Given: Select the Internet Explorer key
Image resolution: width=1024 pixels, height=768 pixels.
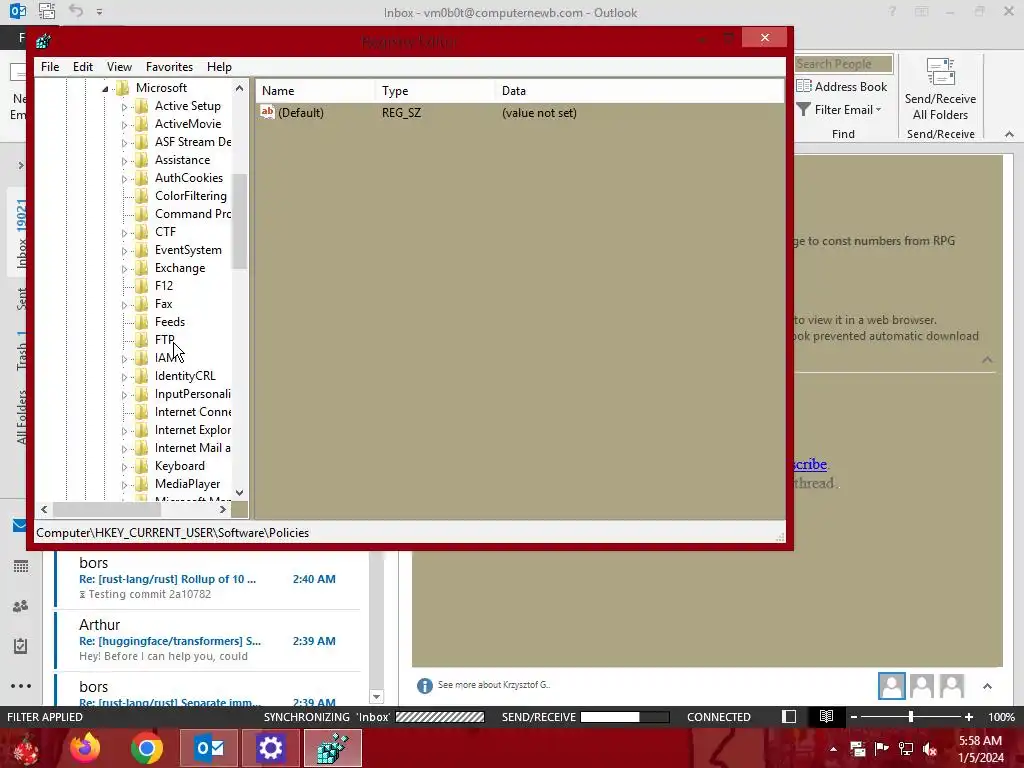Looking at the screenshot, I should 193,430.
